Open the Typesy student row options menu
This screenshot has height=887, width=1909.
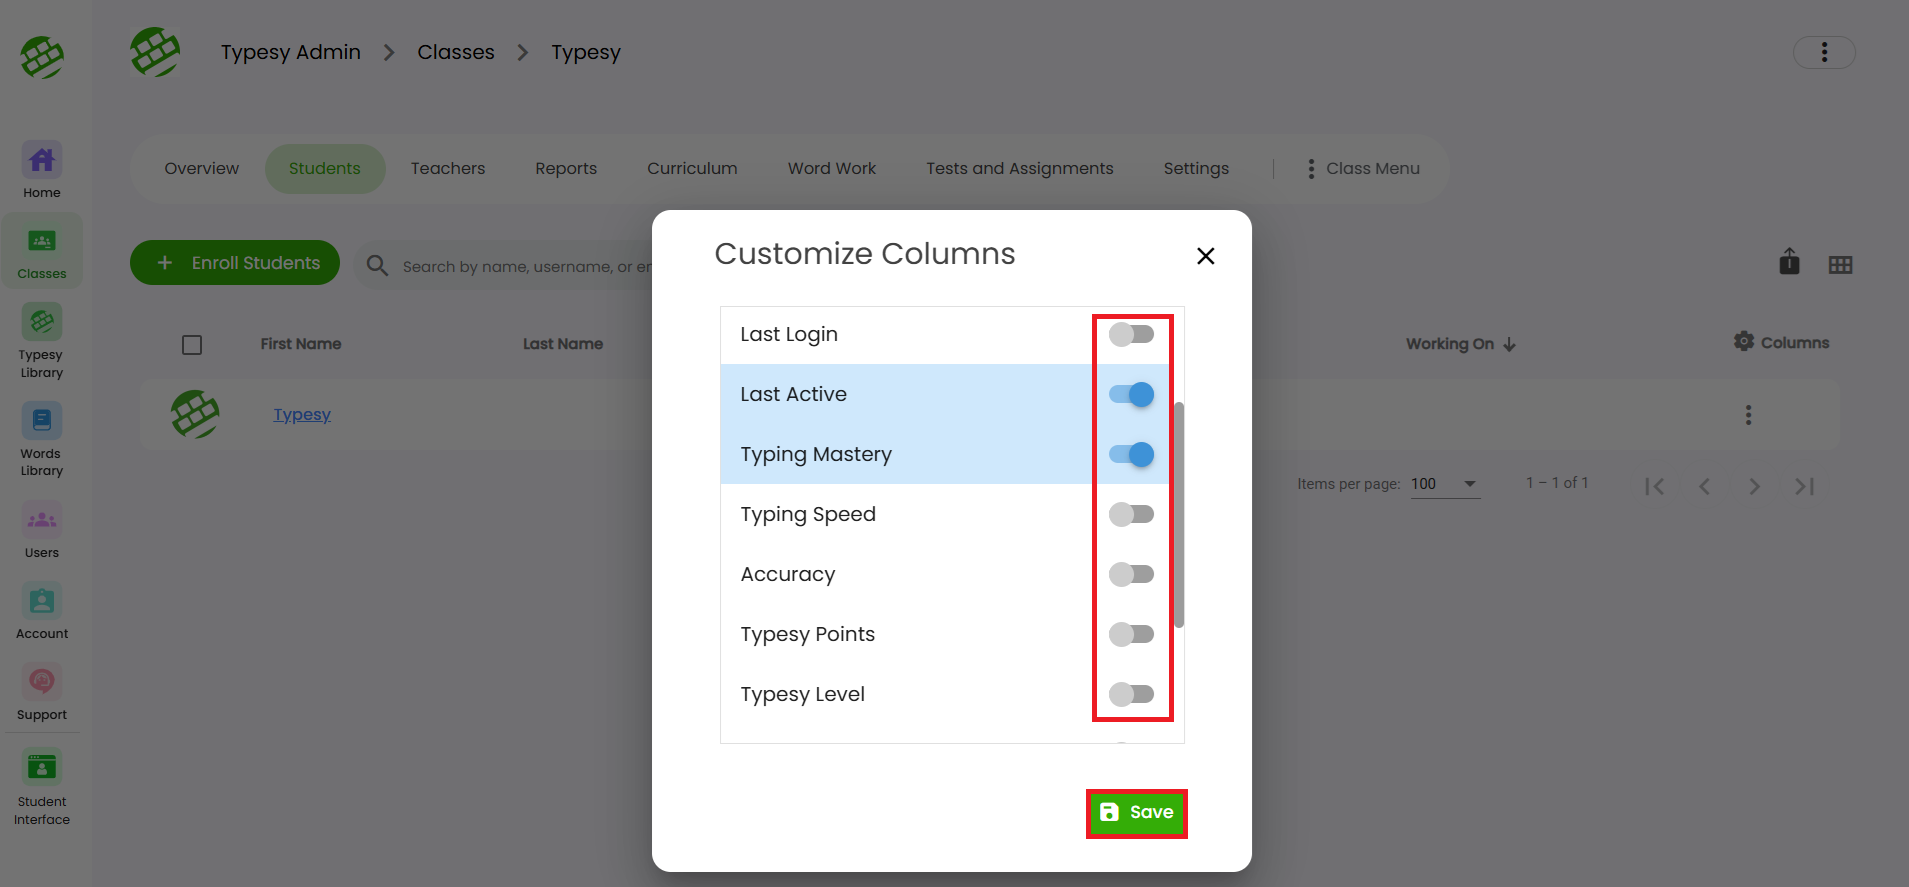pos(1748,415)
